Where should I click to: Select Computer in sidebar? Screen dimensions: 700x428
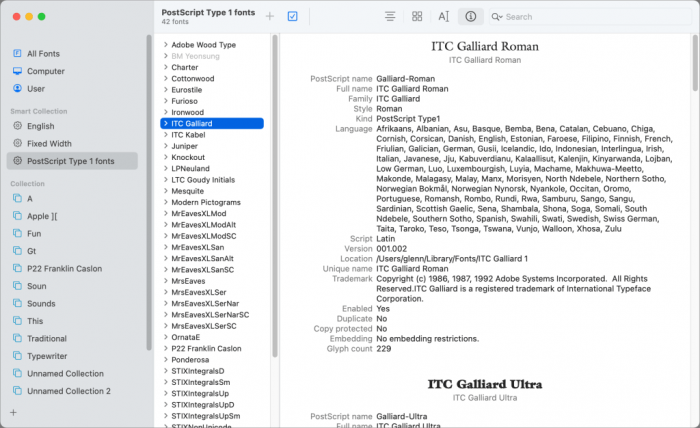click(x=46, y=71)
